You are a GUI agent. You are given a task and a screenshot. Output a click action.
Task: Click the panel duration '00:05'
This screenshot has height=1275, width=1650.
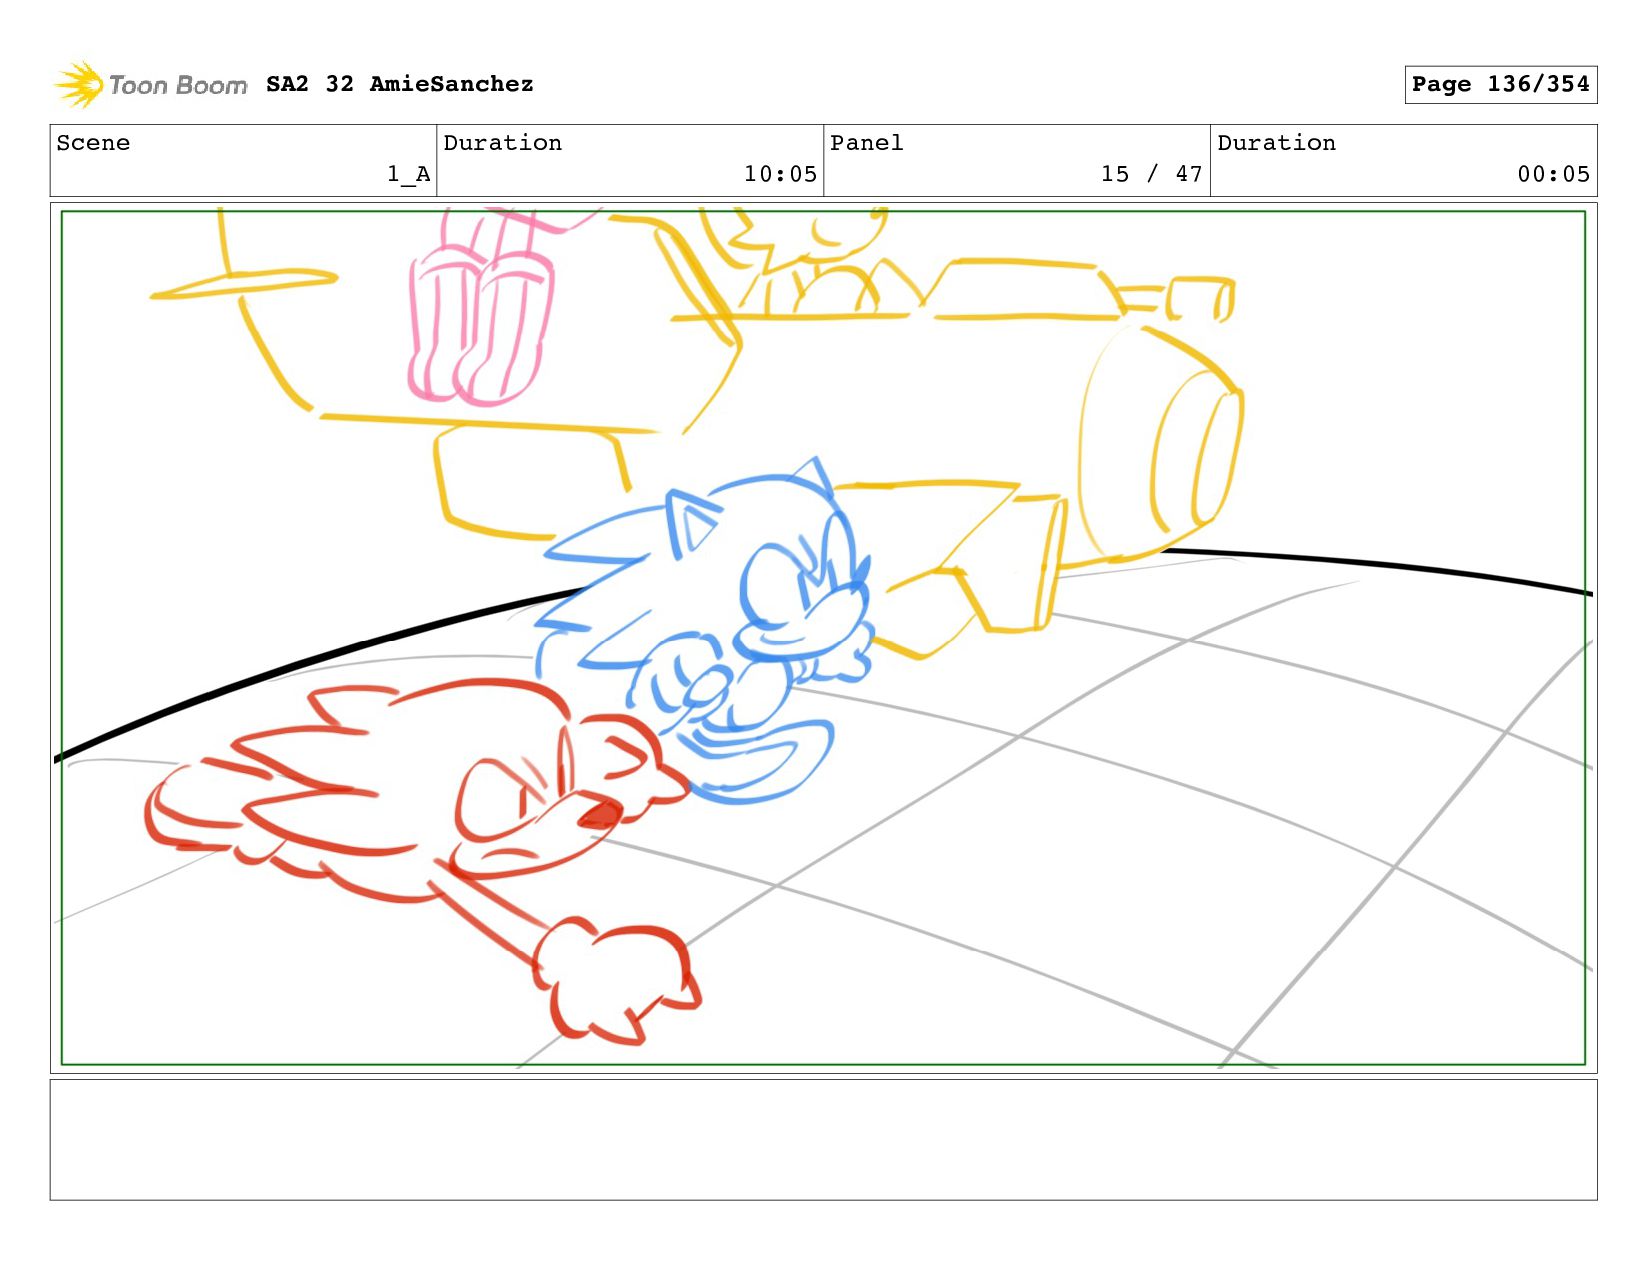(x=1553, y=174)
